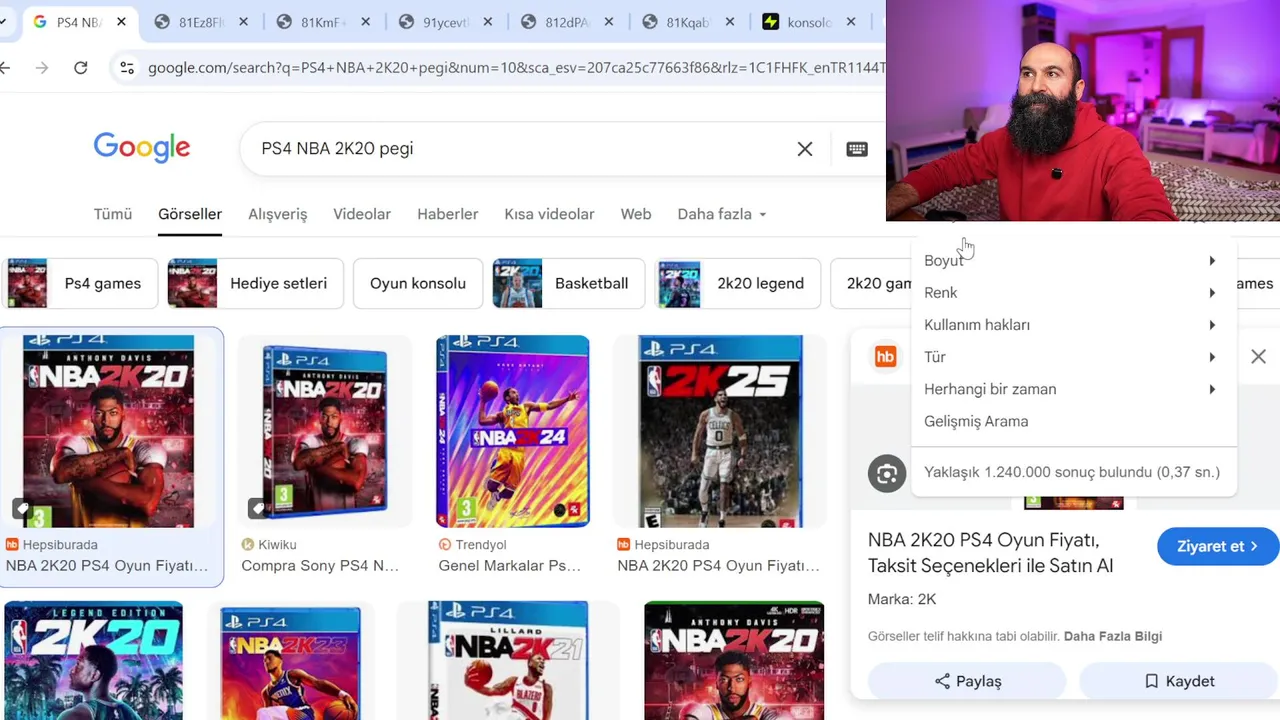Click the browser address bar URL
Image resolution: width=1280 pixels, height=720 pixels.
click(x=515, y=68)
